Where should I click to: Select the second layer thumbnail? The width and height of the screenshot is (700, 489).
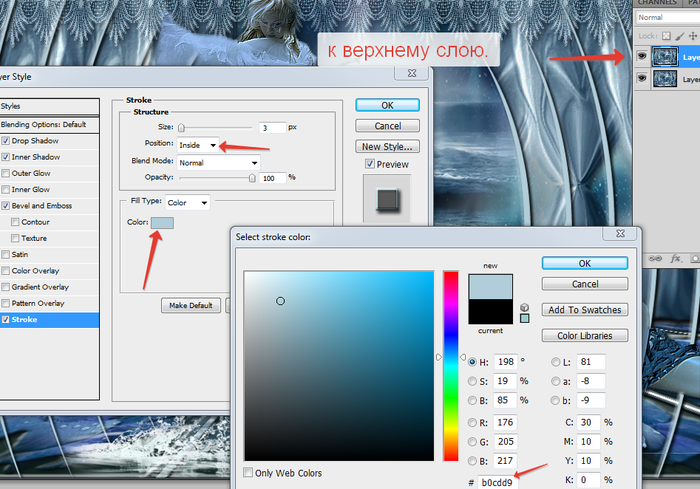pos(665,79)
